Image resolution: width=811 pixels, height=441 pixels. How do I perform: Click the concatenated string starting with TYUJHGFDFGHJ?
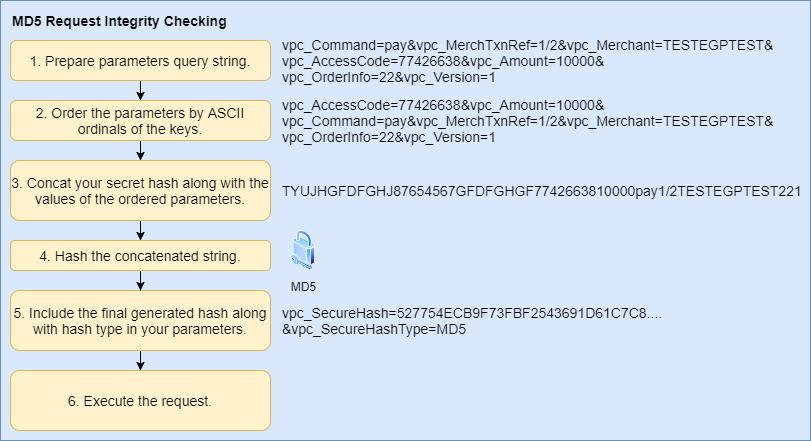[x=541, y=191]
